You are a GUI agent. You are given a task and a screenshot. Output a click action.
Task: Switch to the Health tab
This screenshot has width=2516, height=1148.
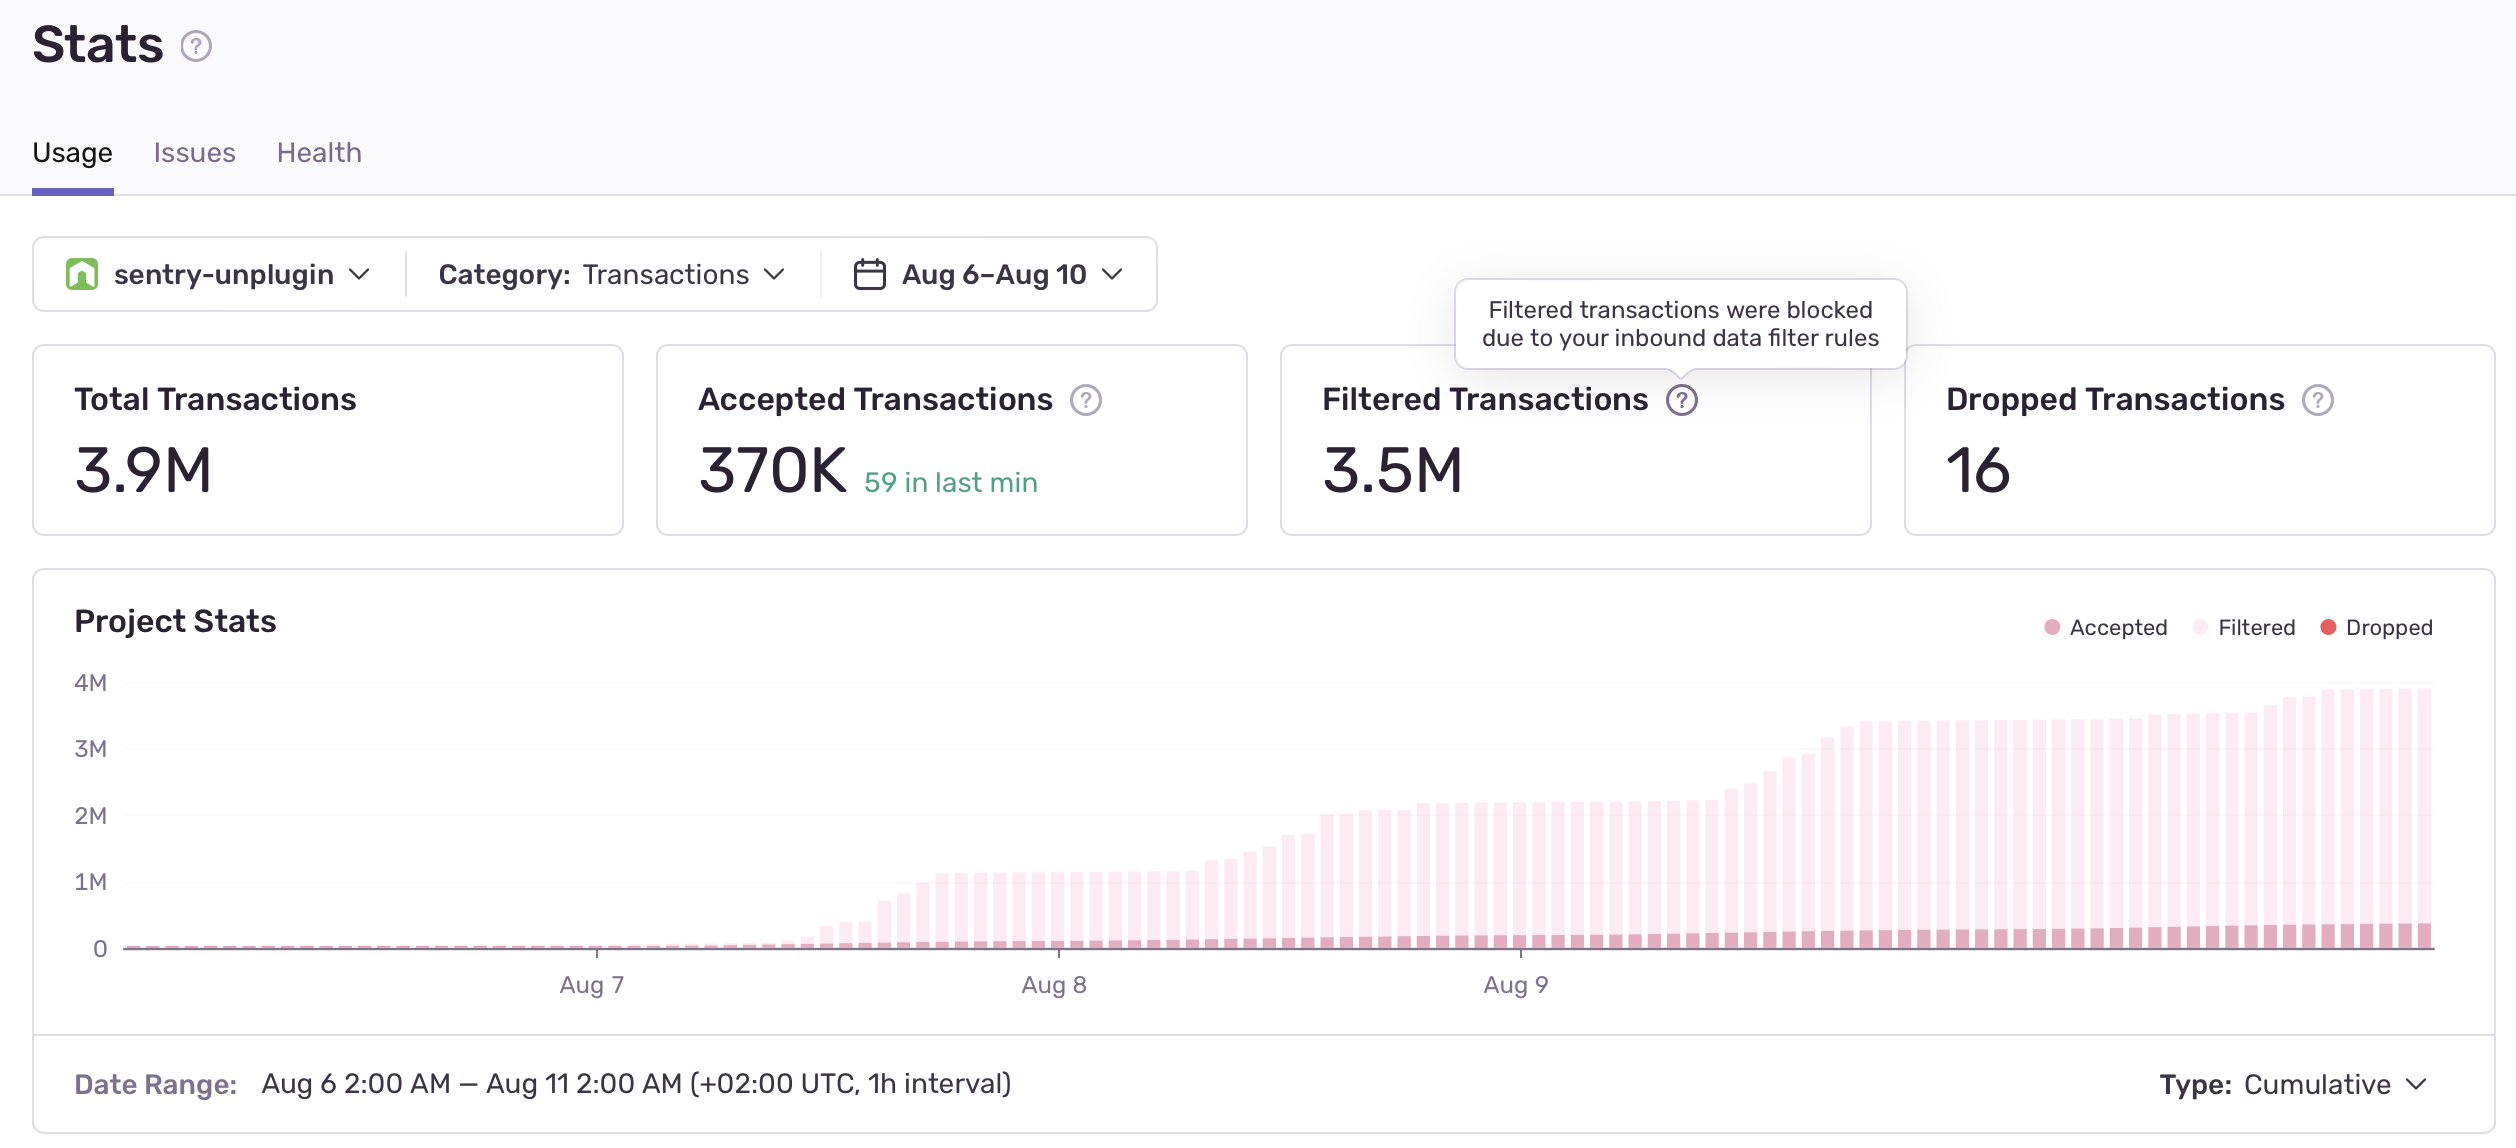click(319, 153)
